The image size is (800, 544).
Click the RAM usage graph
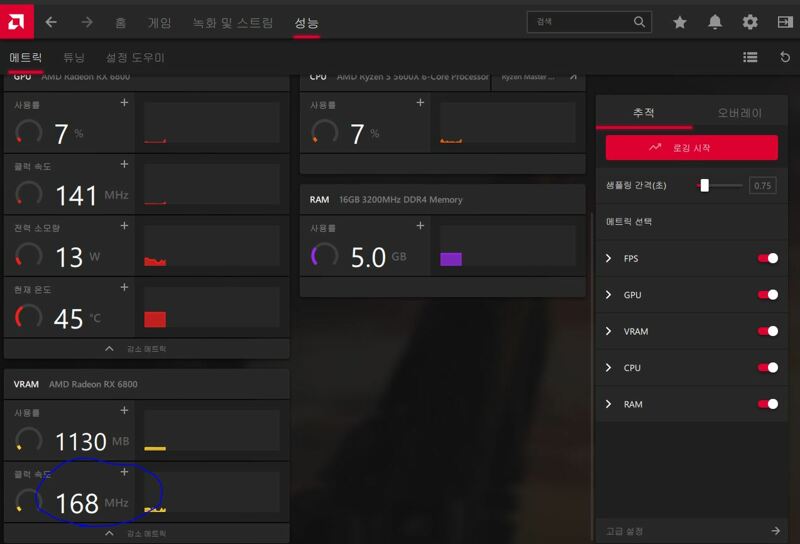(x=508, y=246)
